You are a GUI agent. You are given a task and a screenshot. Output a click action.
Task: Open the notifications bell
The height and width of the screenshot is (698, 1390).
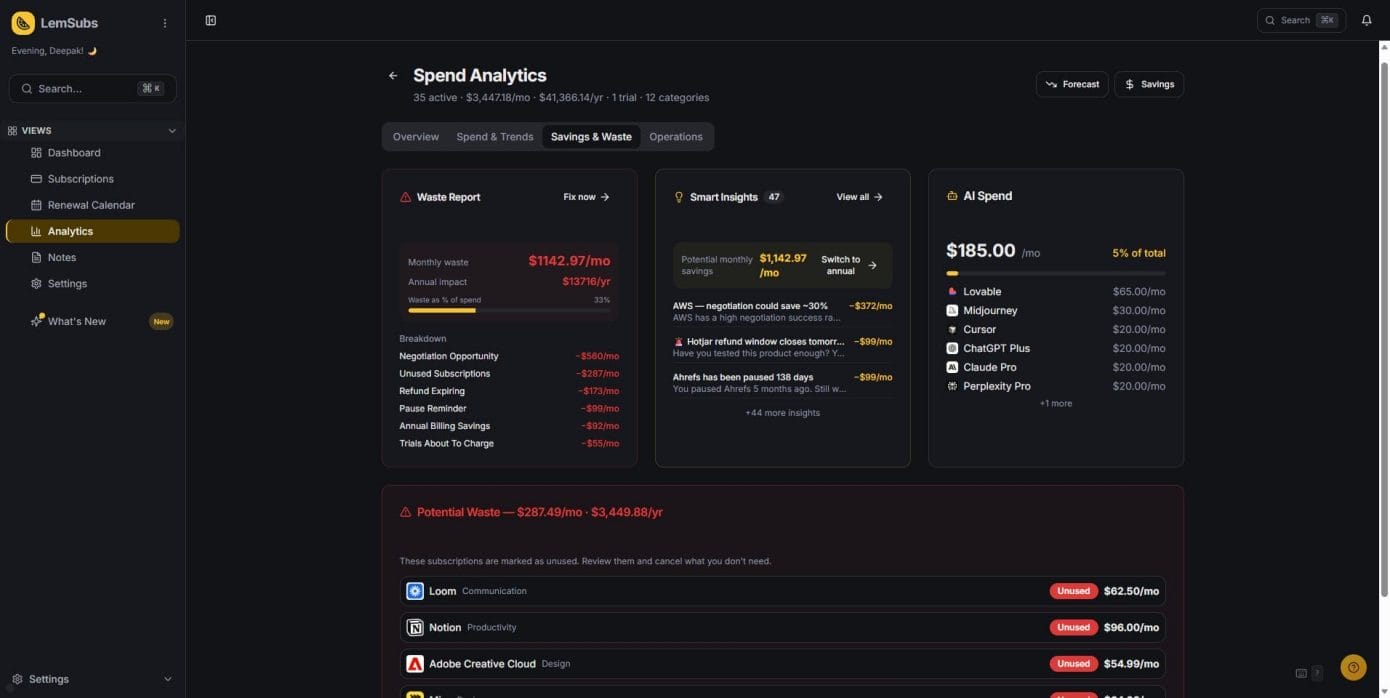[x=1366, y=20]
